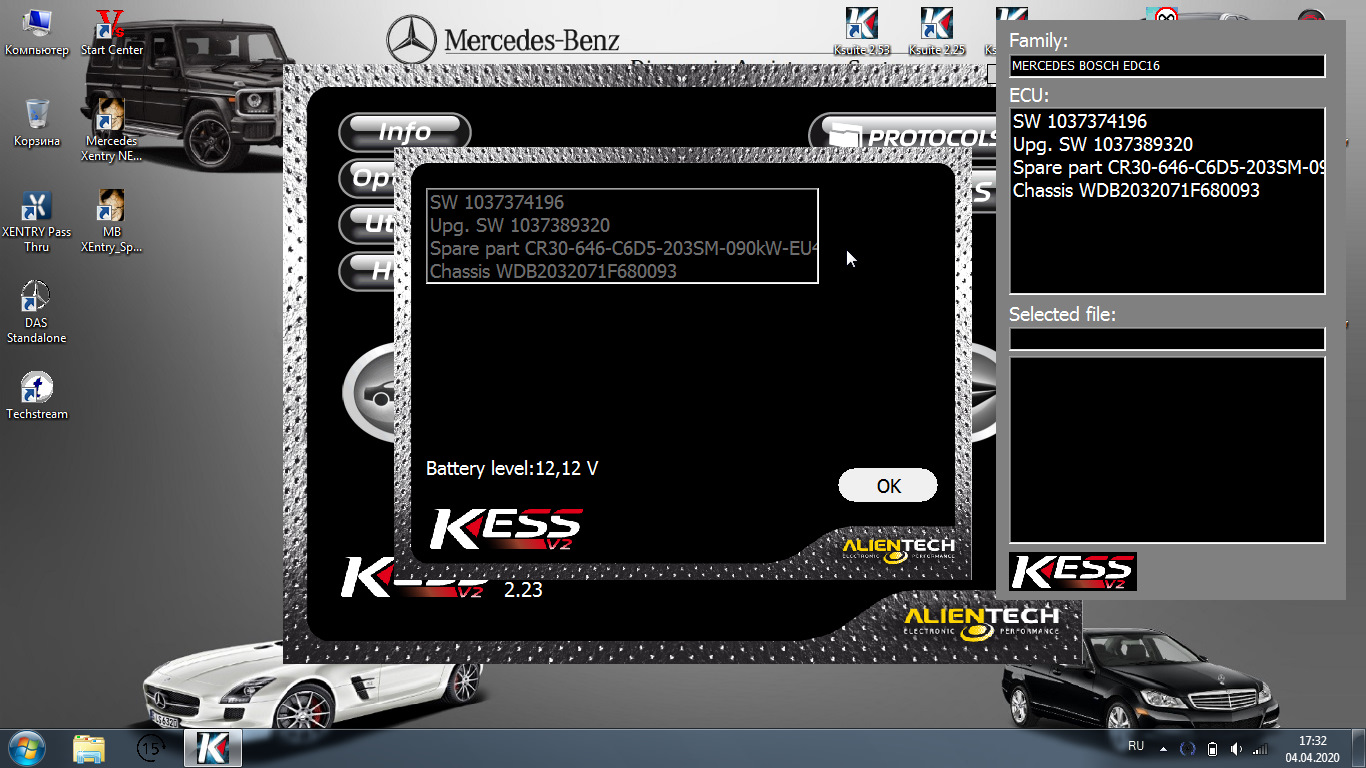Screen dimensions: 1366x768
Task: Click the Selected file field
Action: click(1167, 339)
